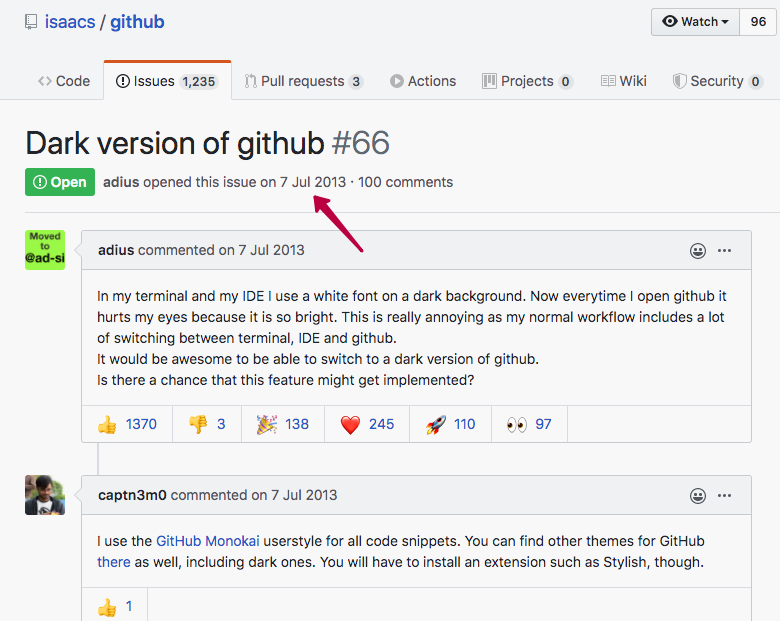The width and height of the screenshot is (780, 621).
Task: Open the GitHub Monokai link
Action: [x=208, y=541]
